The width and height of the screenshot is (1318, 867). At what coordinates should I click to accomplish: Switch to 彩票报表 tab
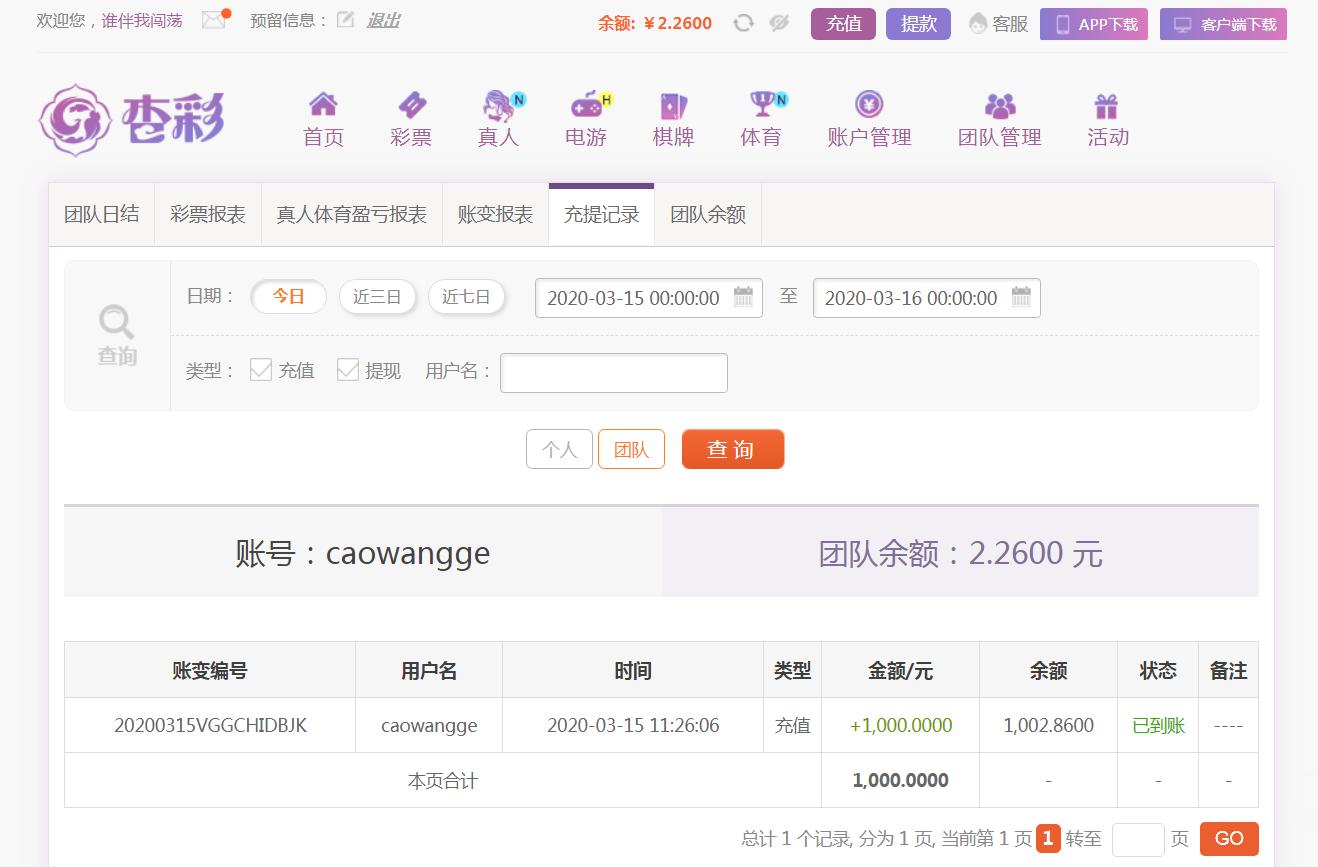tap(208, 214)
